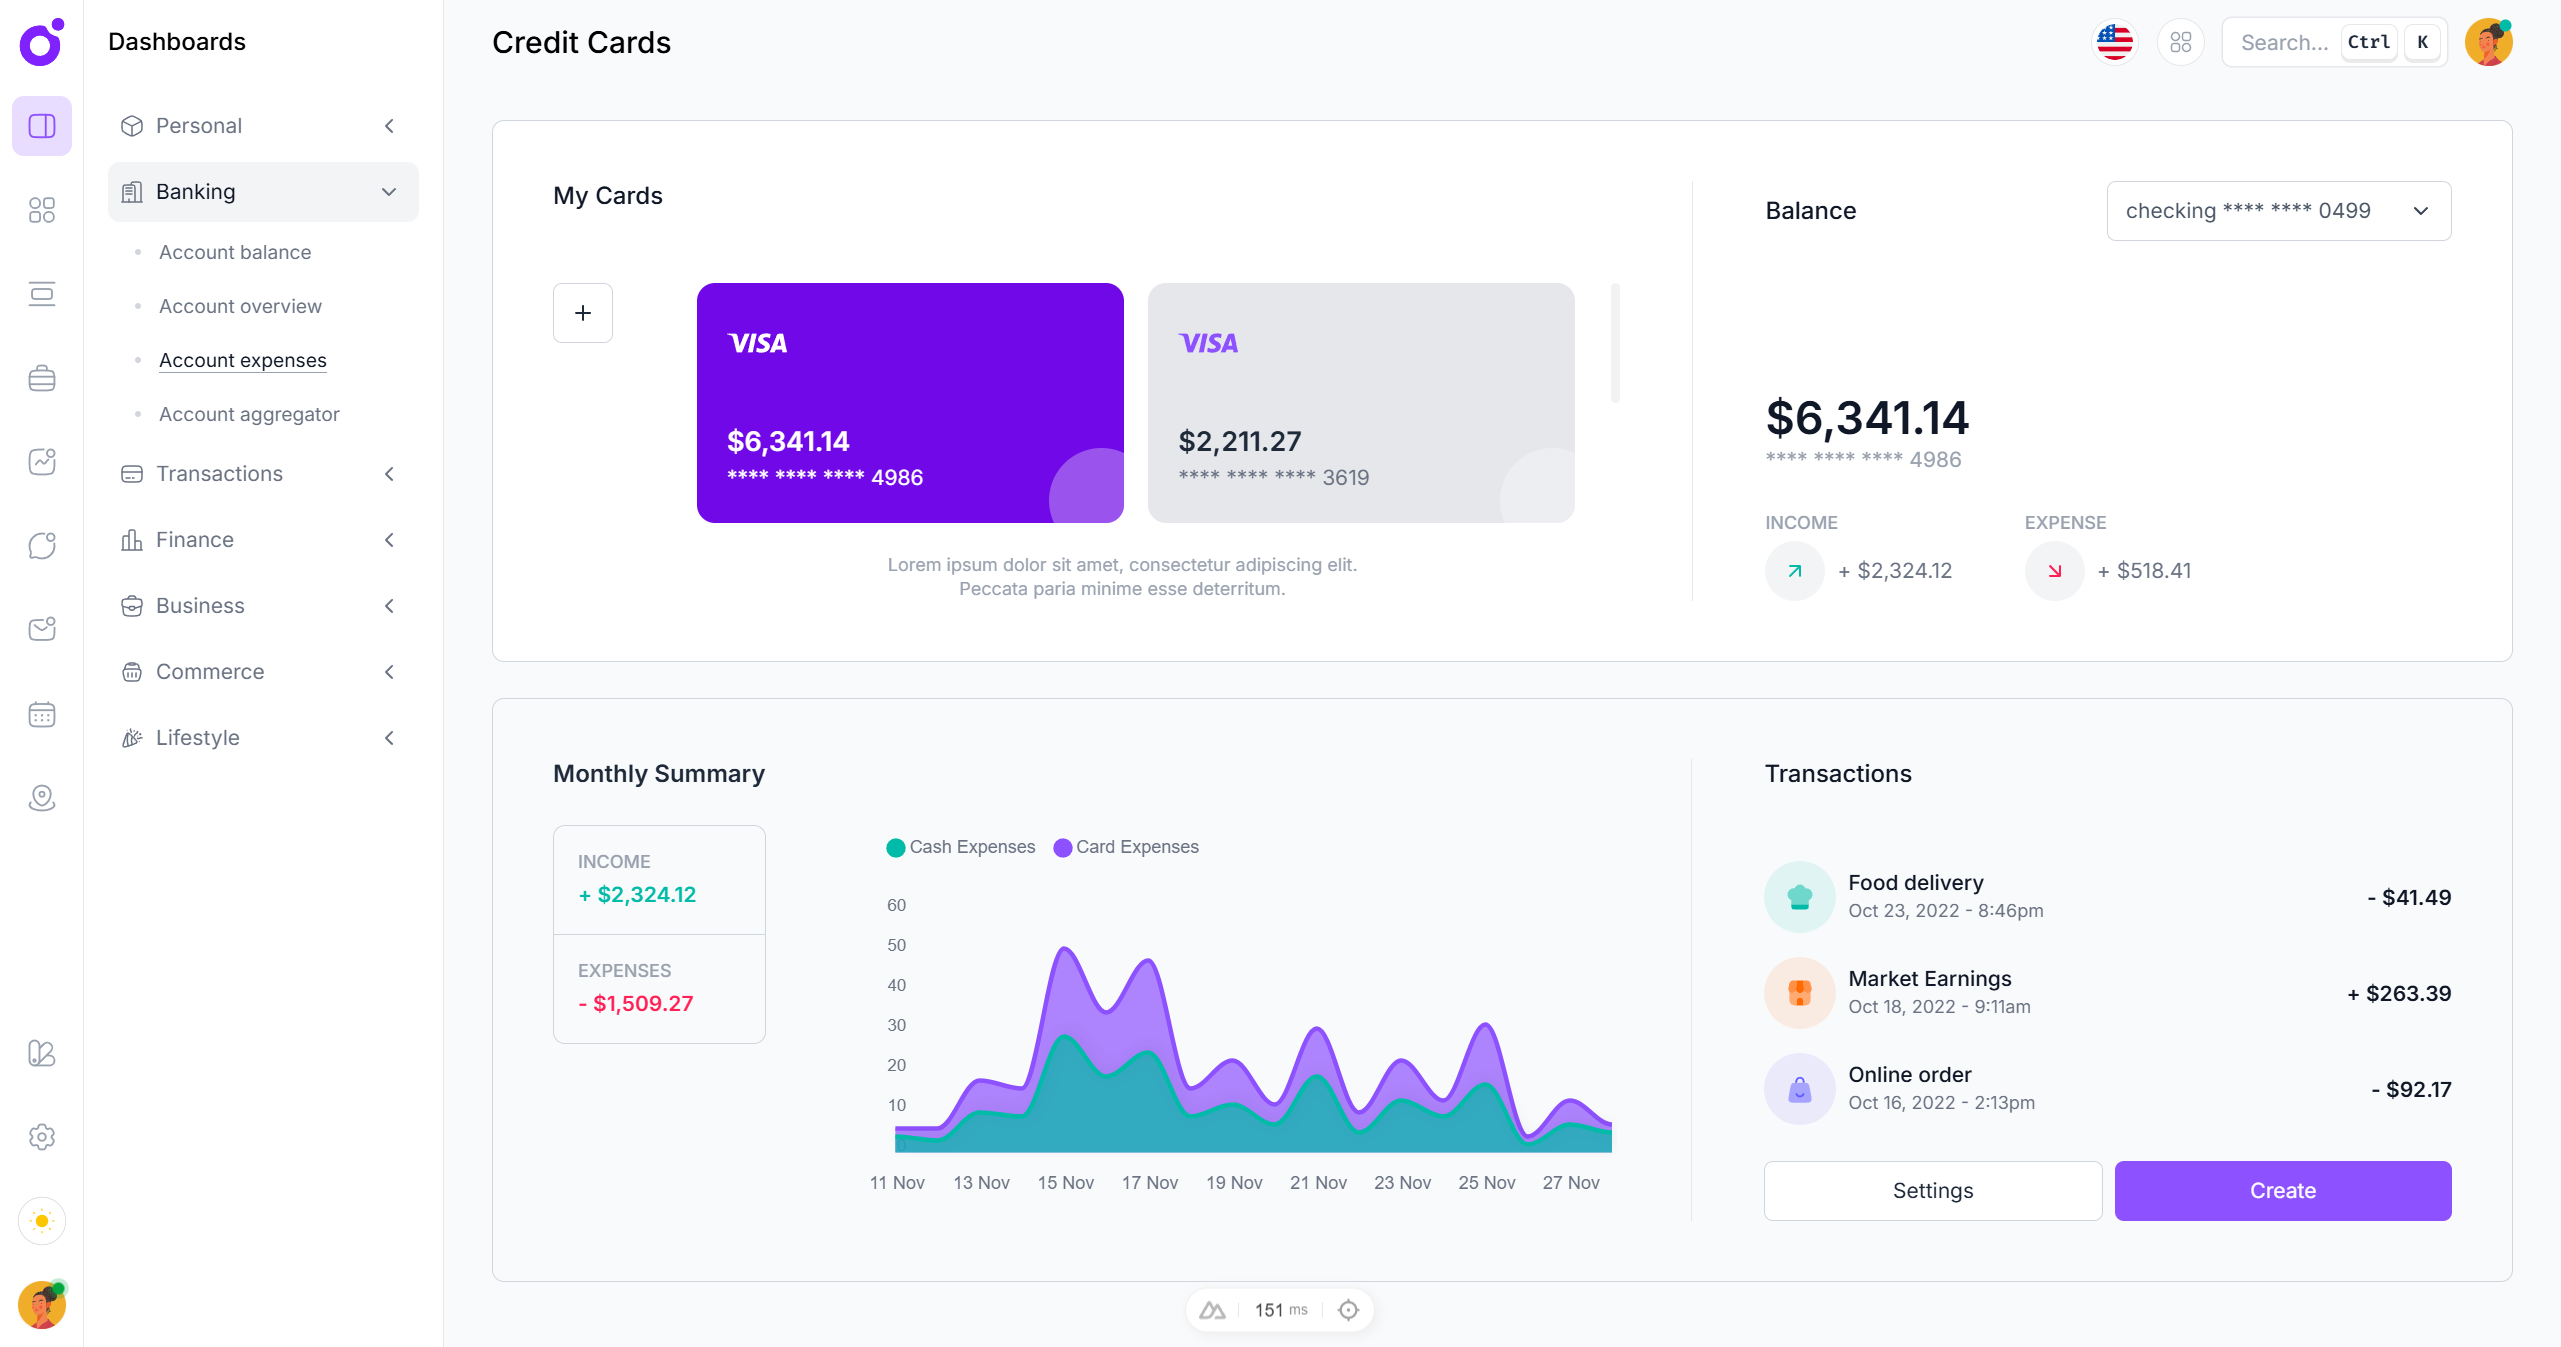2561x1347 pixels.
Task: Click the location pin icon in sidebar
Action: click(x=41, y=797)
